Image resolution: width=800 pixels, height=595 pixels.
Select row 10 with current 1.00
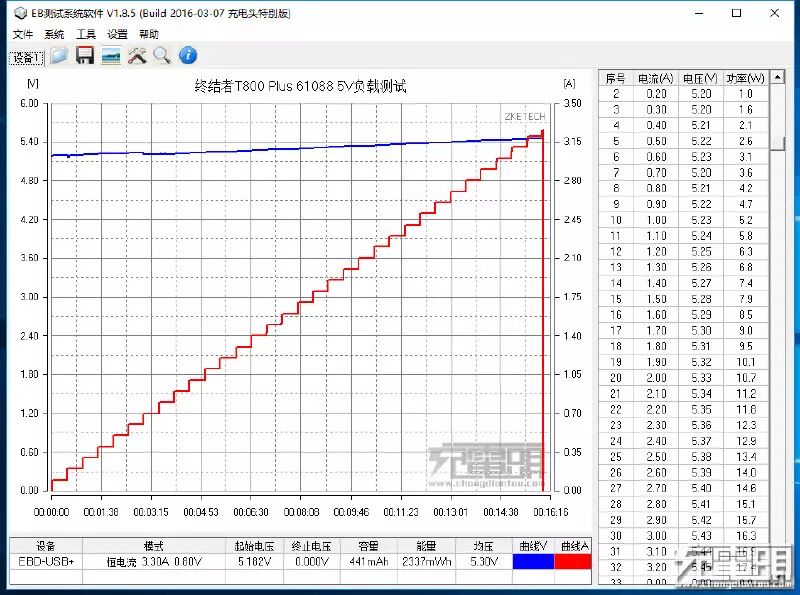(683, 220)
